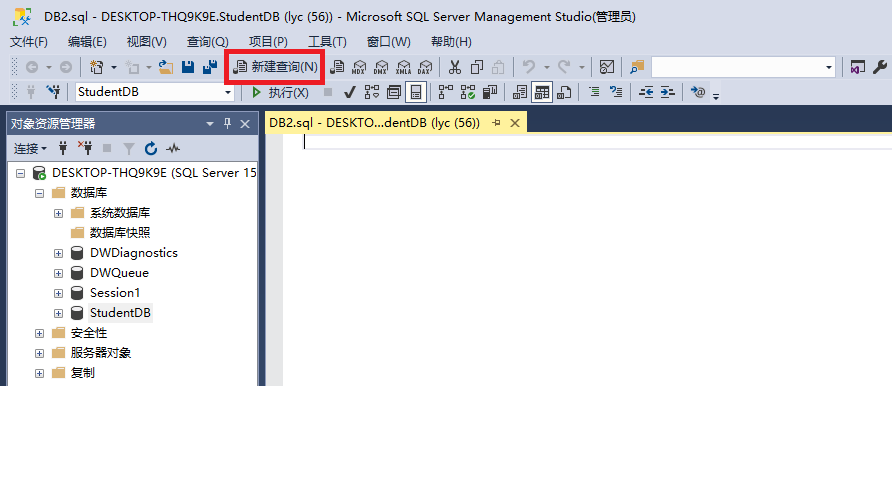This screenshot has height=479, width=892.
Task: Toggle the Object Explorer auto-hide pin
Action: point(228,123)
